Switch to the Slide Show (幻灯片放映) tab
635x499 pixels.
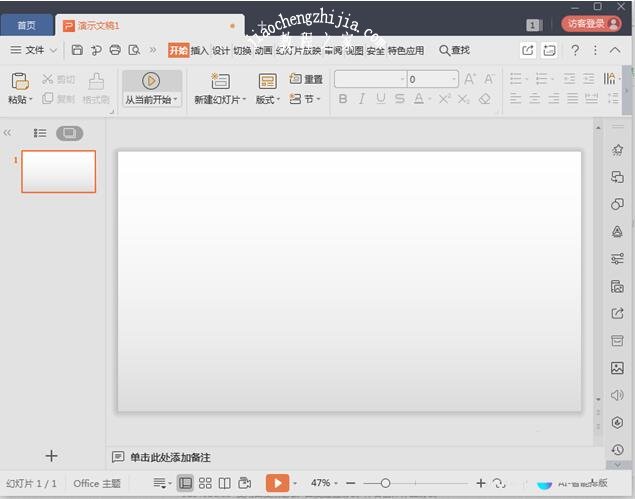298,50
